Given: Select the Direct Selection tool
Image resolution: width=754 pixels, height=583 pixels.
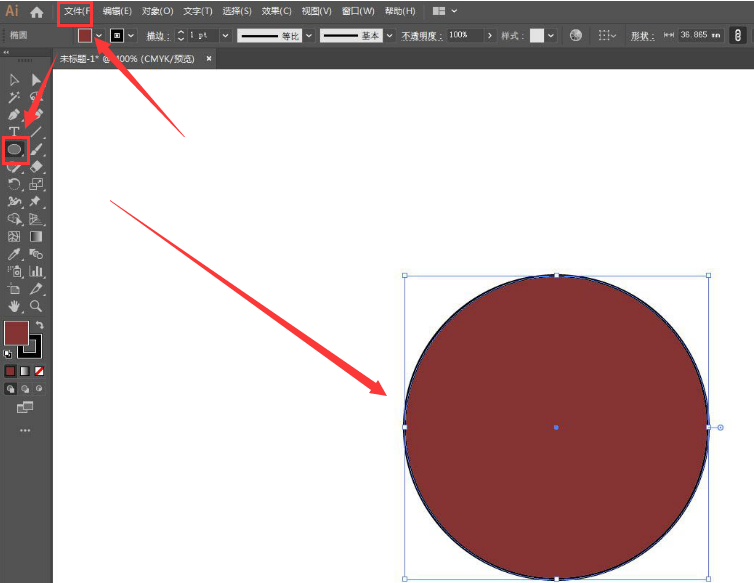Looking at the screenshot, I should coord(36,79).
